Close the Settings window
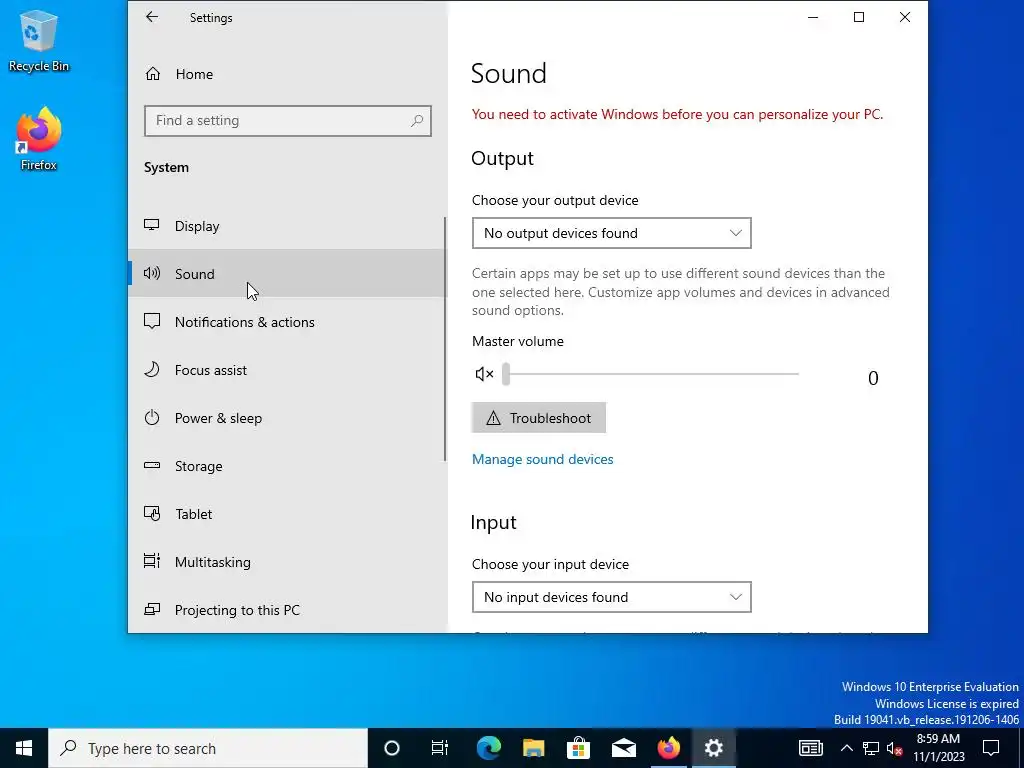 (x=904, y=17)
